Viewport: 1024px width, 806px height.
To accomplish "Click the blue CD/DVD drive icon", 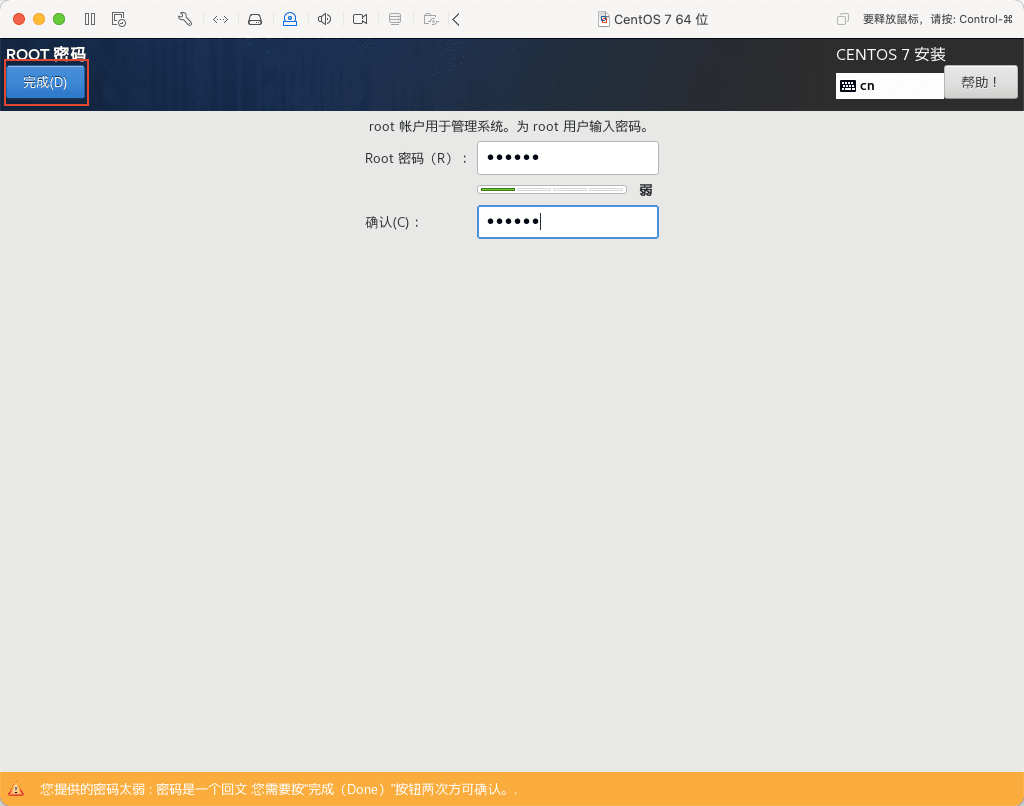I will click(x=290, y=19).
